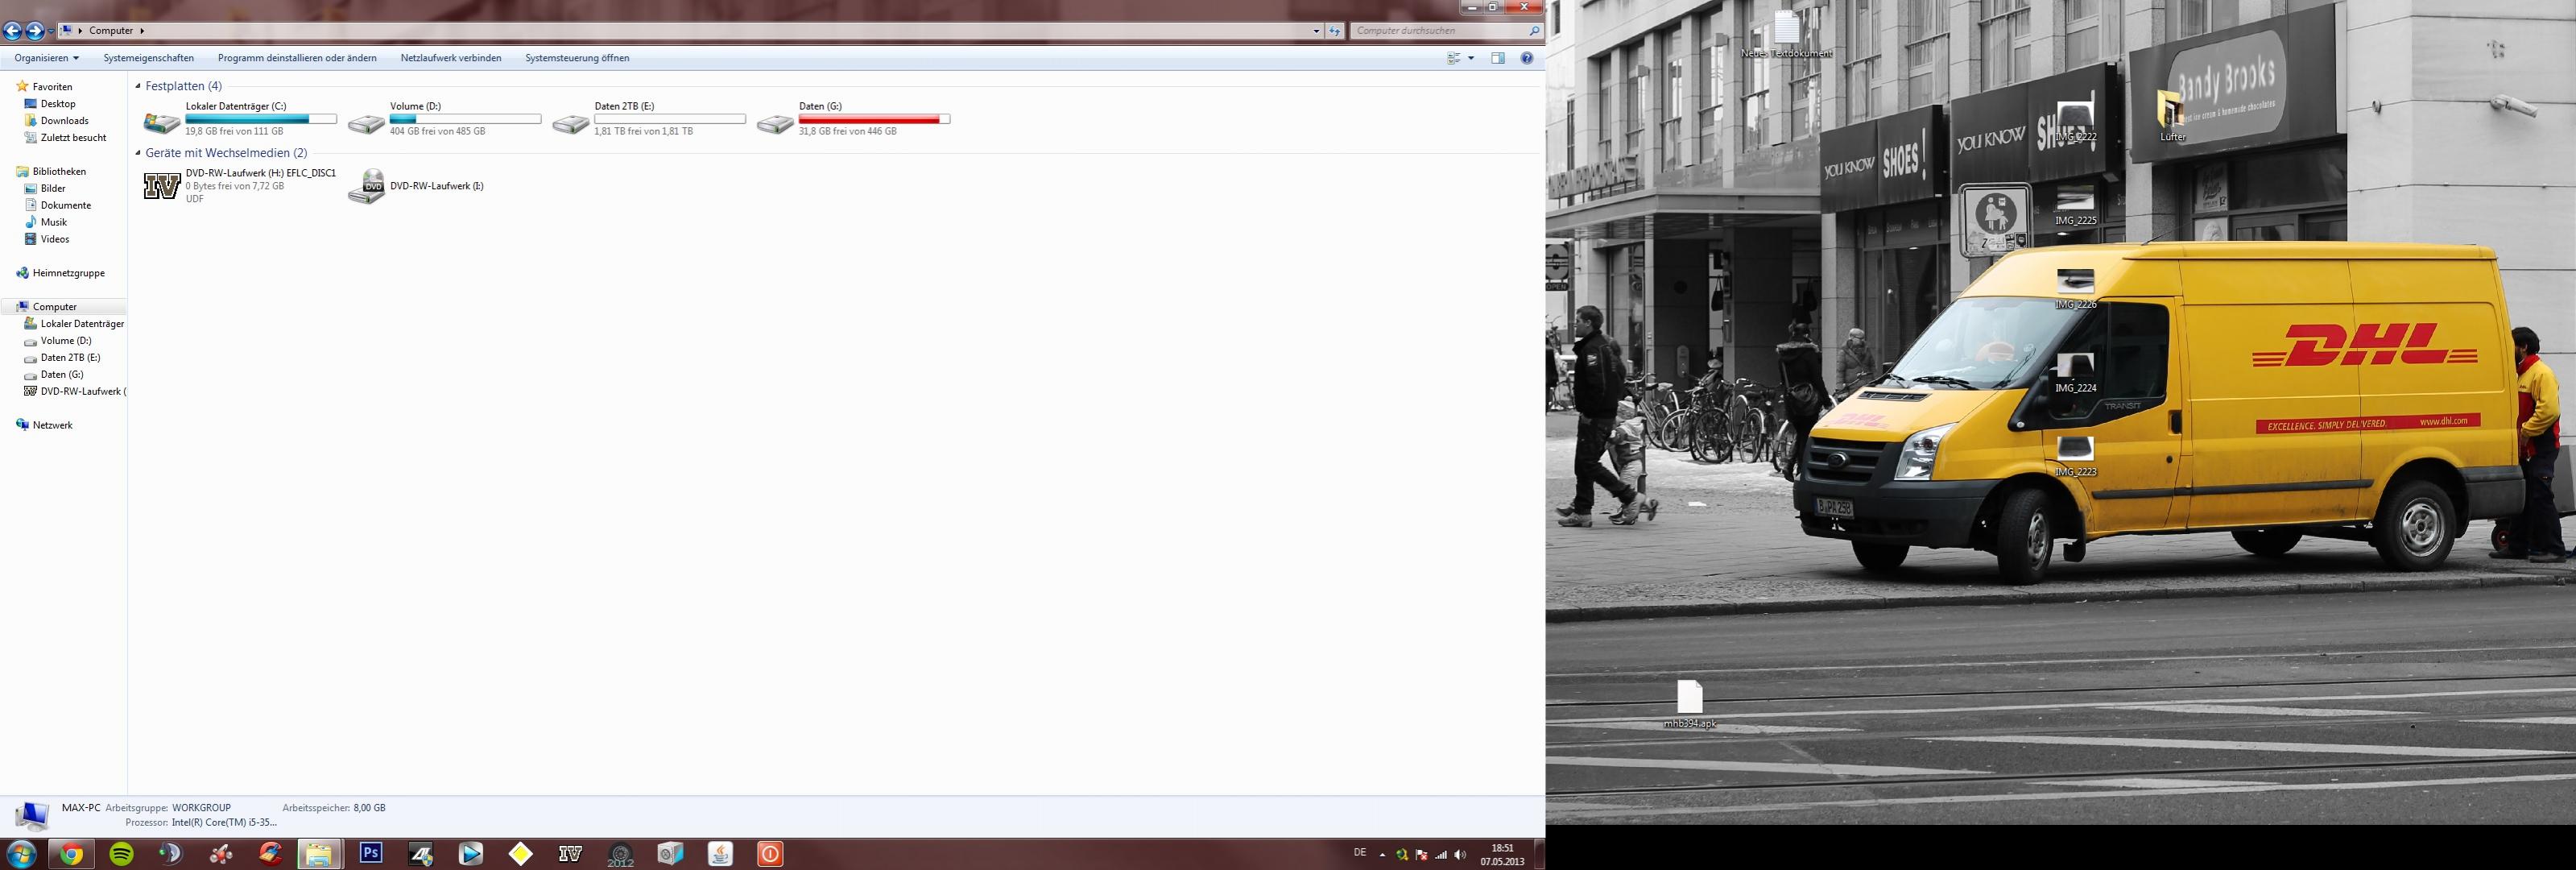Select Downloads in the Favoriten sidebar
2576x870 pixels.
(64, 121)
